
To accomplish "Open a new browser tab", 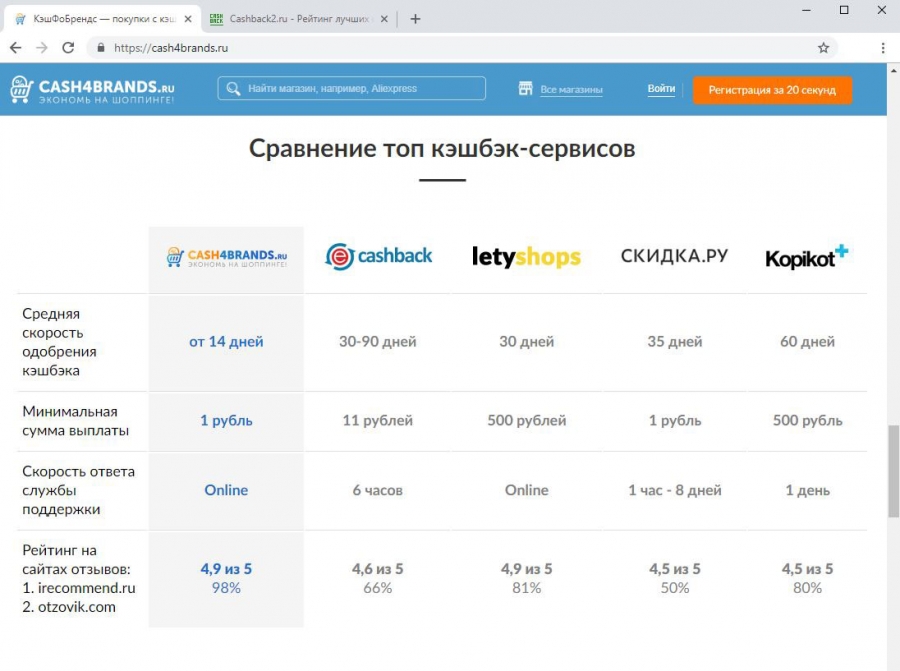I will pyautogui.click(x=416, y=19).
